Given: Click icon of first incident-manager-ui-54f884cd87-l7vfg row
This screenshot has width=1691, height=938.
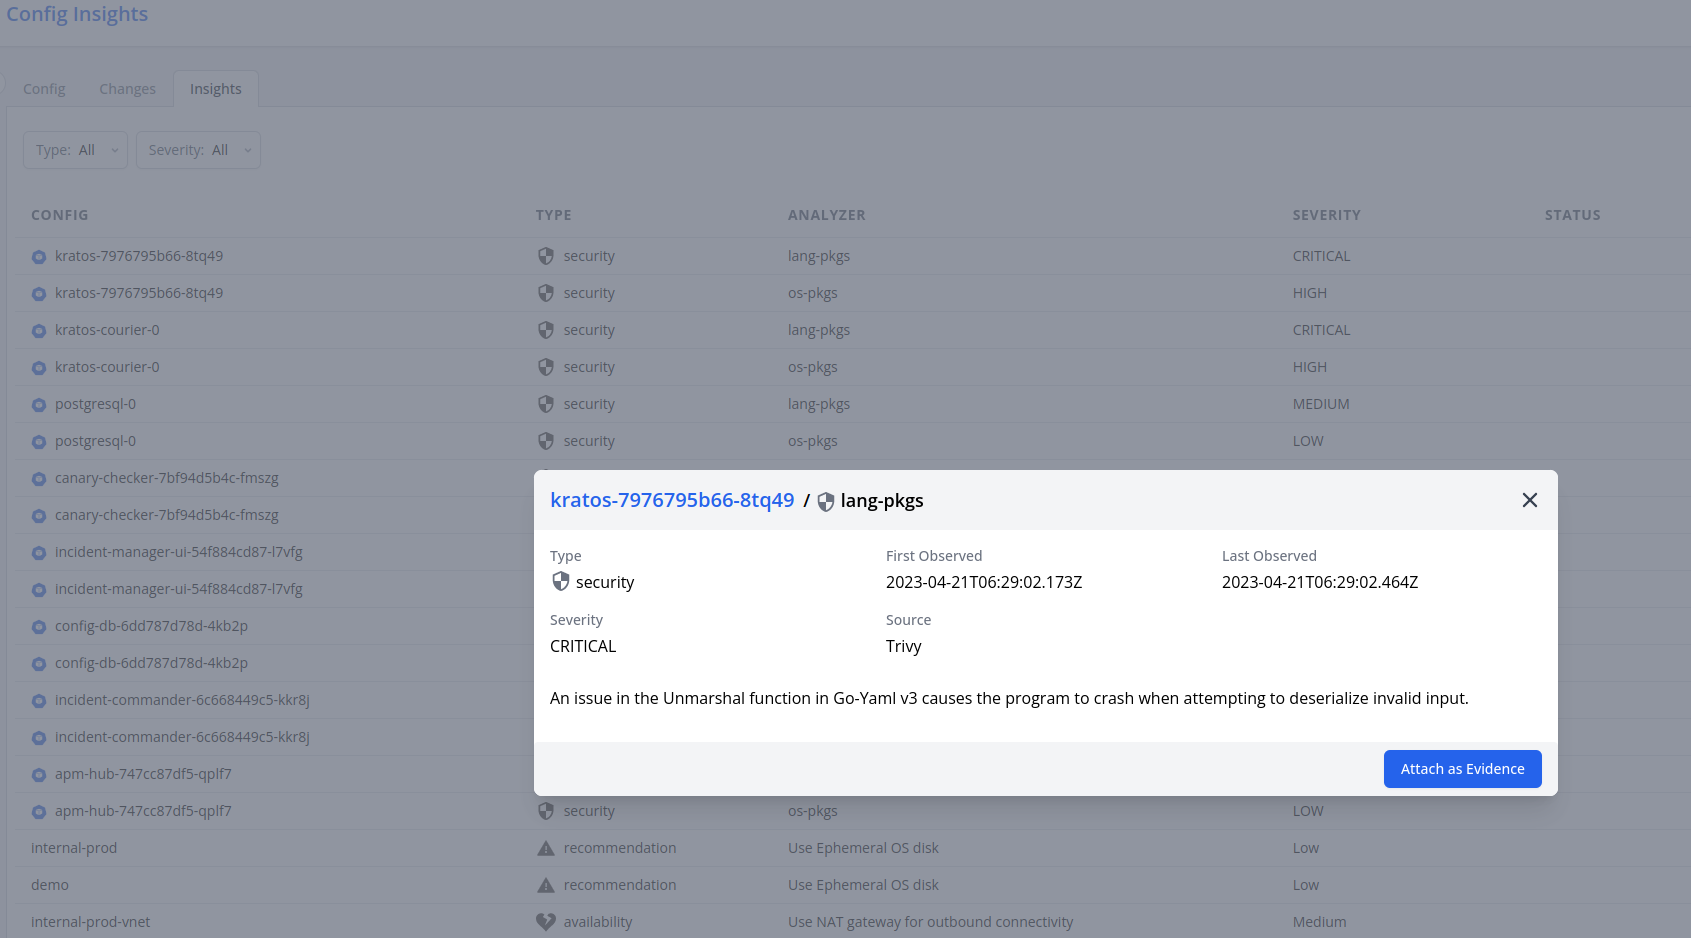Looking at the screenshot, I should pyautogui.click(x=39, y=553).
